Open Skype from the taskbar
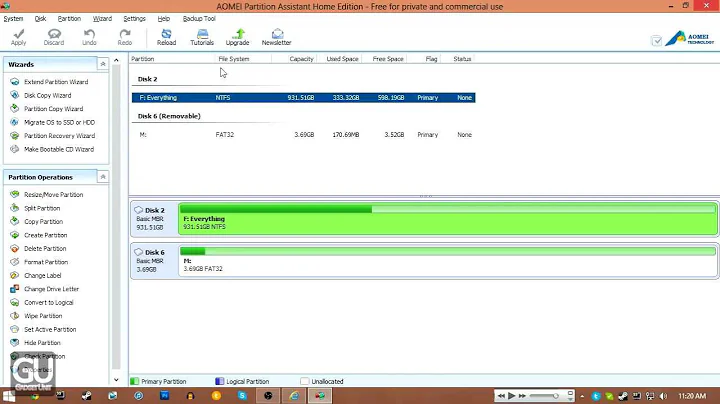This screenshot has height=404, width=720. click(242, 395)
